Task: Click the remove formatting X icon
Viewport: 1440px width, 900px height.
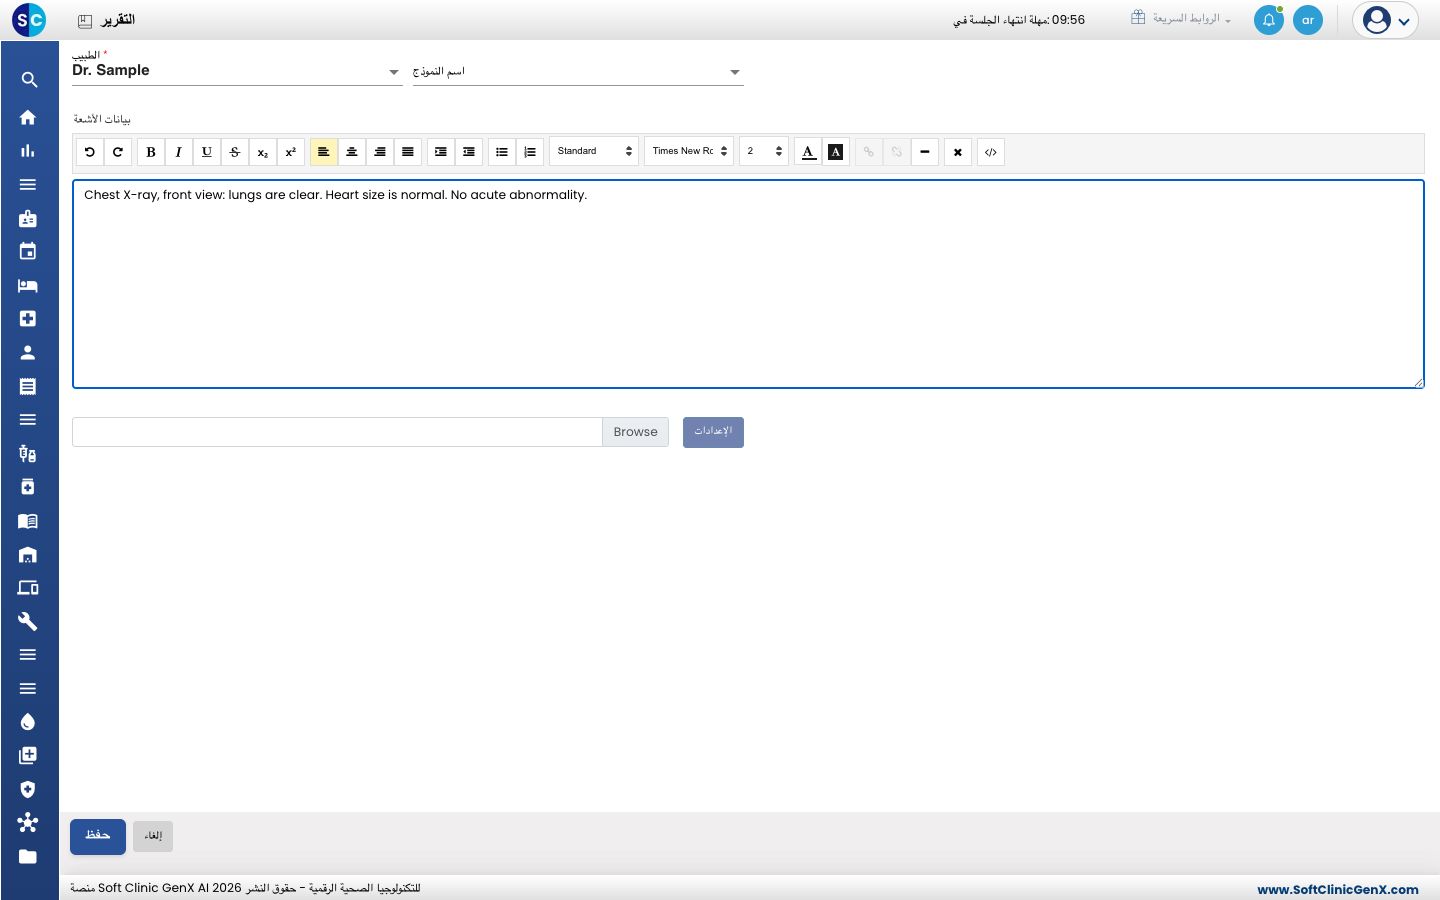Action: (958, 152)
